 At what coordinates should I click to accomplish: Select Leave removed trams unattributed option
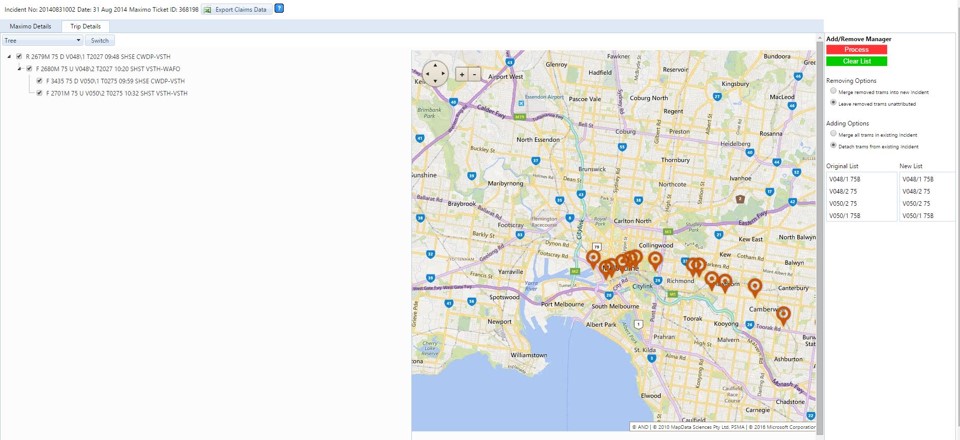click(x=833, y=103)
